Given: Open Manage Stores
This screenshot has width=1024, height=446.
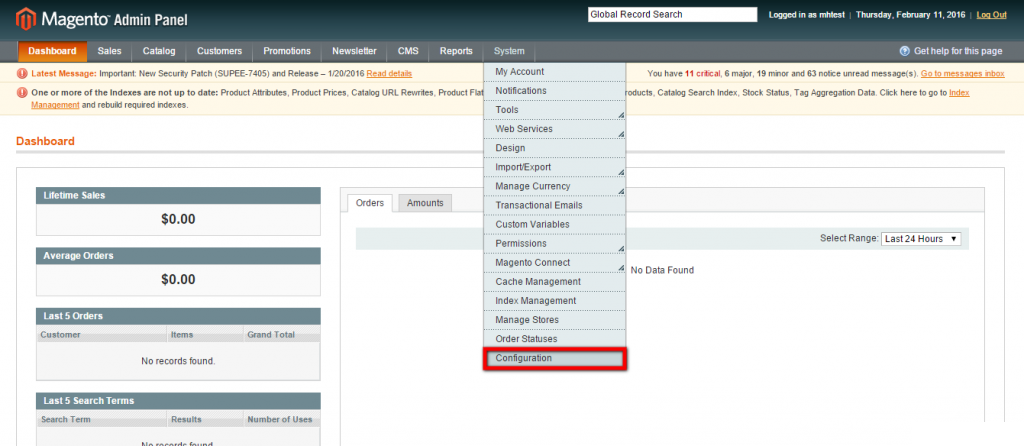Looking at the screenshot, I should coord(555,320).
